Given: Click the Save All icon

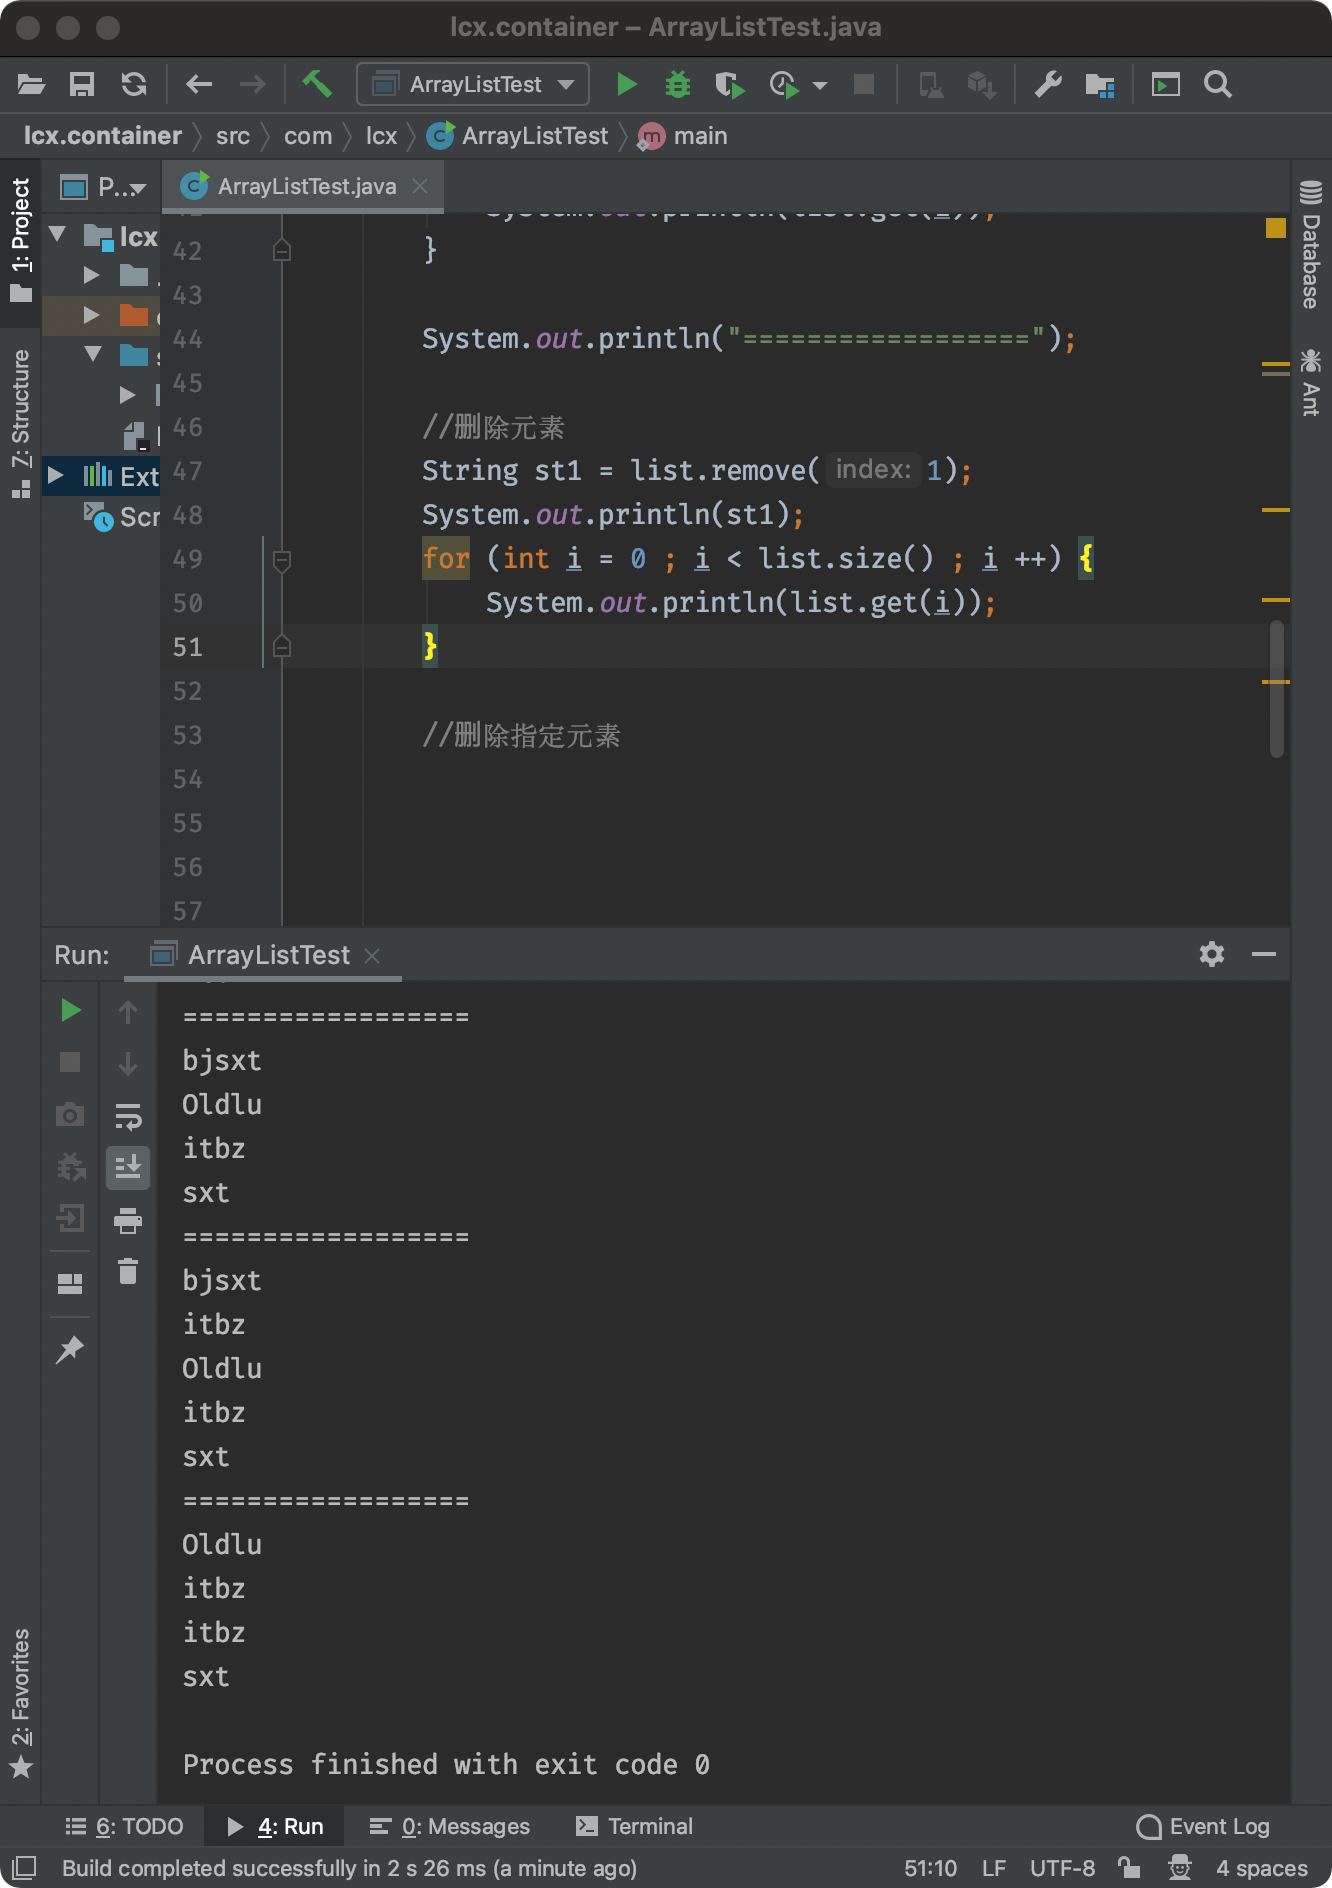Looking at the screenshot, I should click(82, 85).
